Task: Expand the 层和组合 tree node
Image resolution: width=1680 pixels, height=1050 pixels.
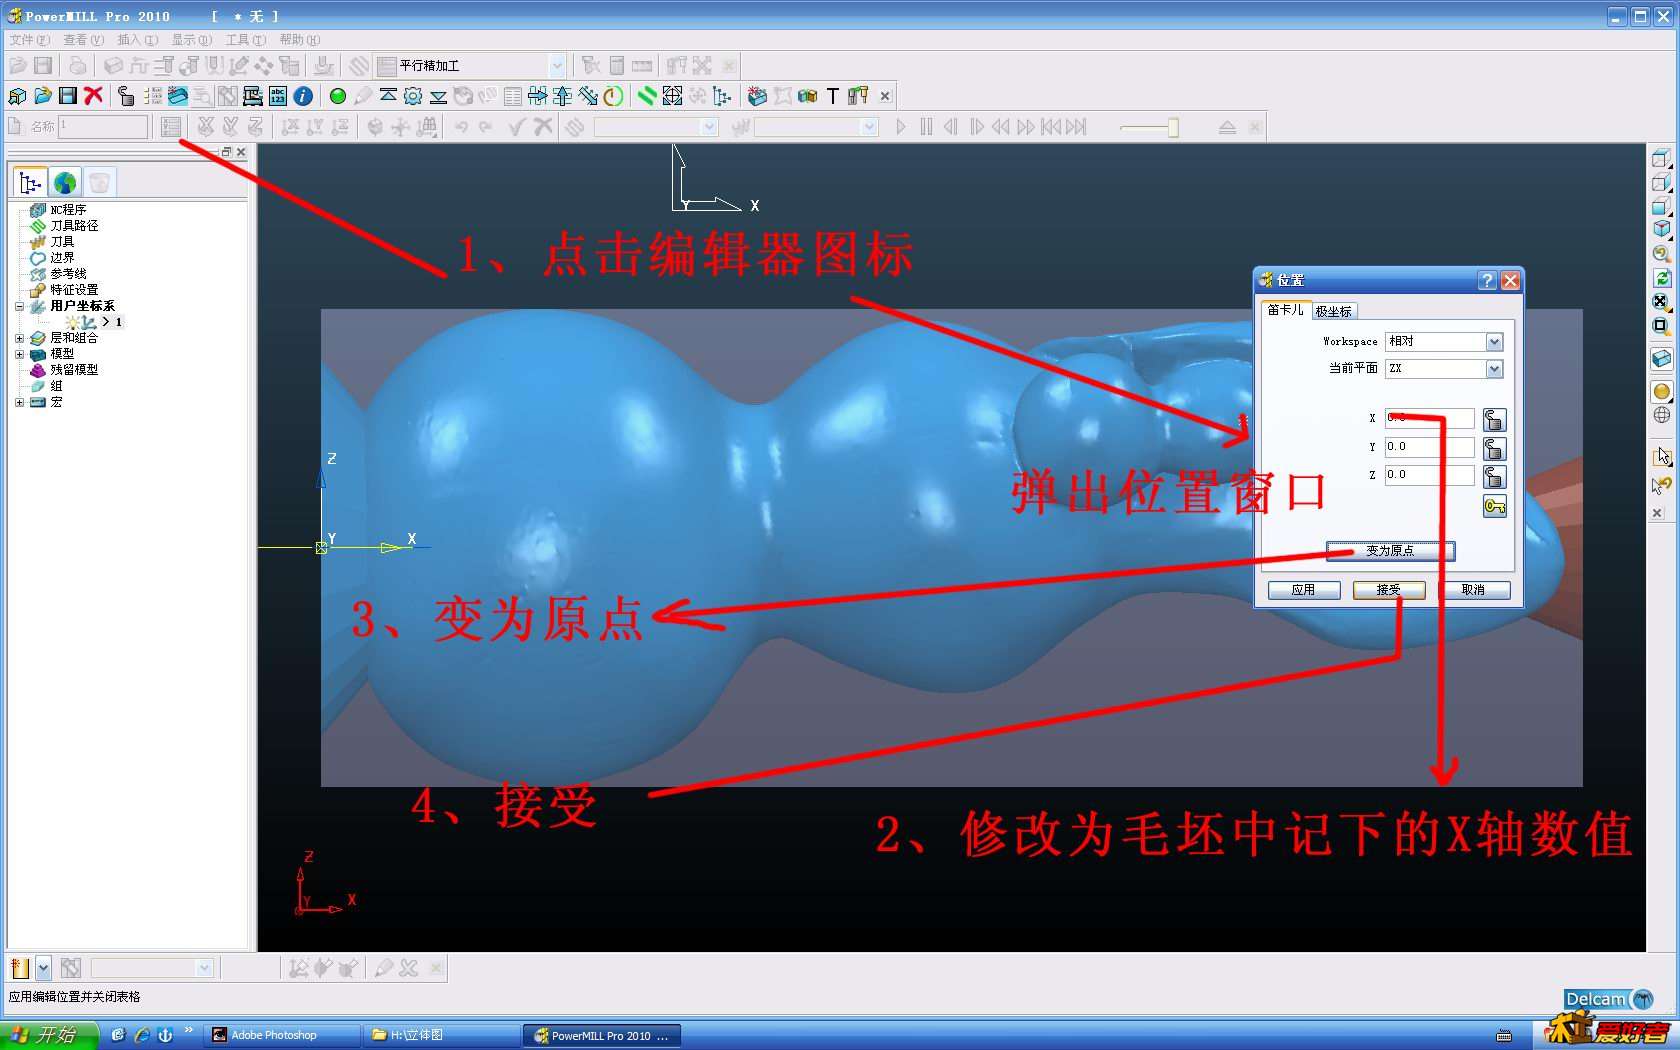Action: (19, 338)
